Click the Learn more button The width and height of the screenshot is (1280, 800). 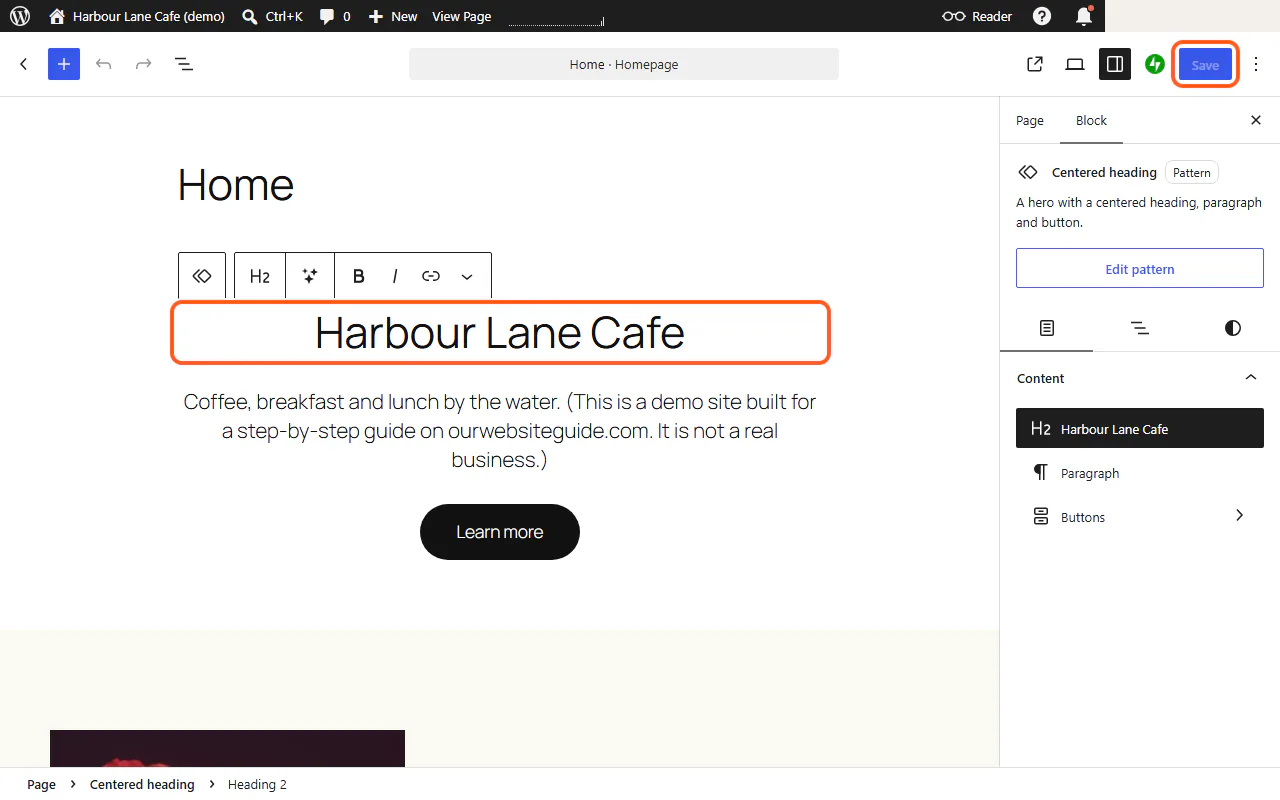pos(500,532)
